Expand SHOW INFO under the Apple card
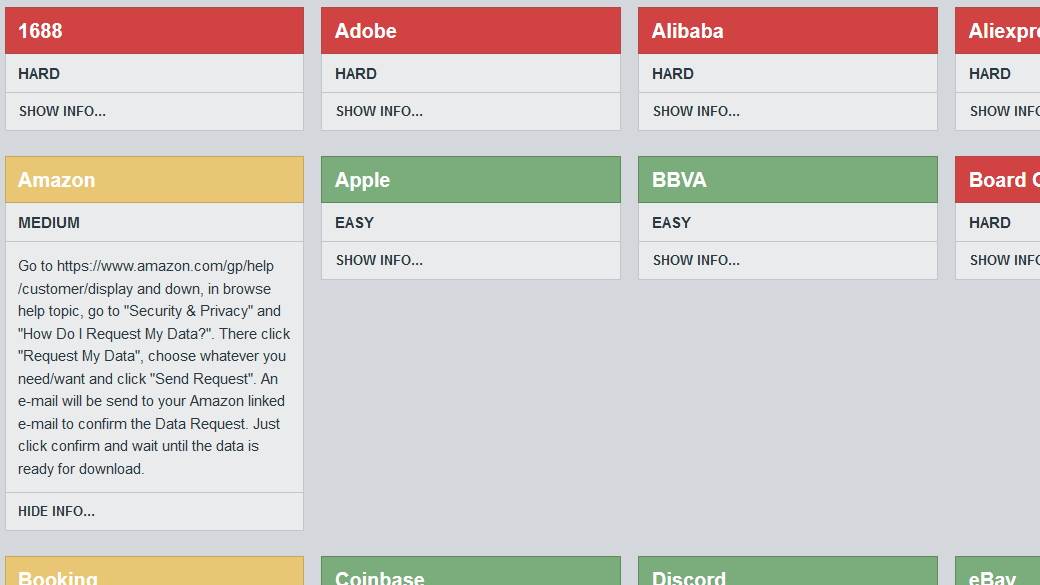 [x=379, y=260]
